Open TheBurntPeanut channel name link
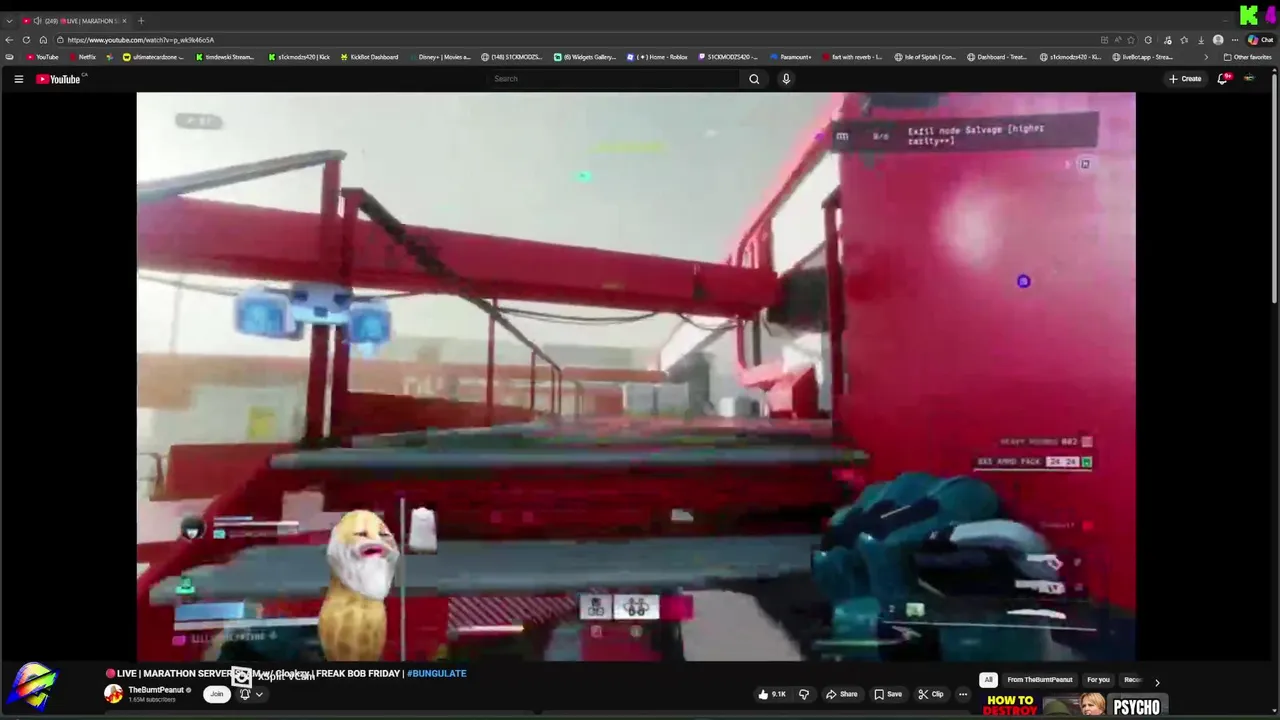 (x=156, y=690)
